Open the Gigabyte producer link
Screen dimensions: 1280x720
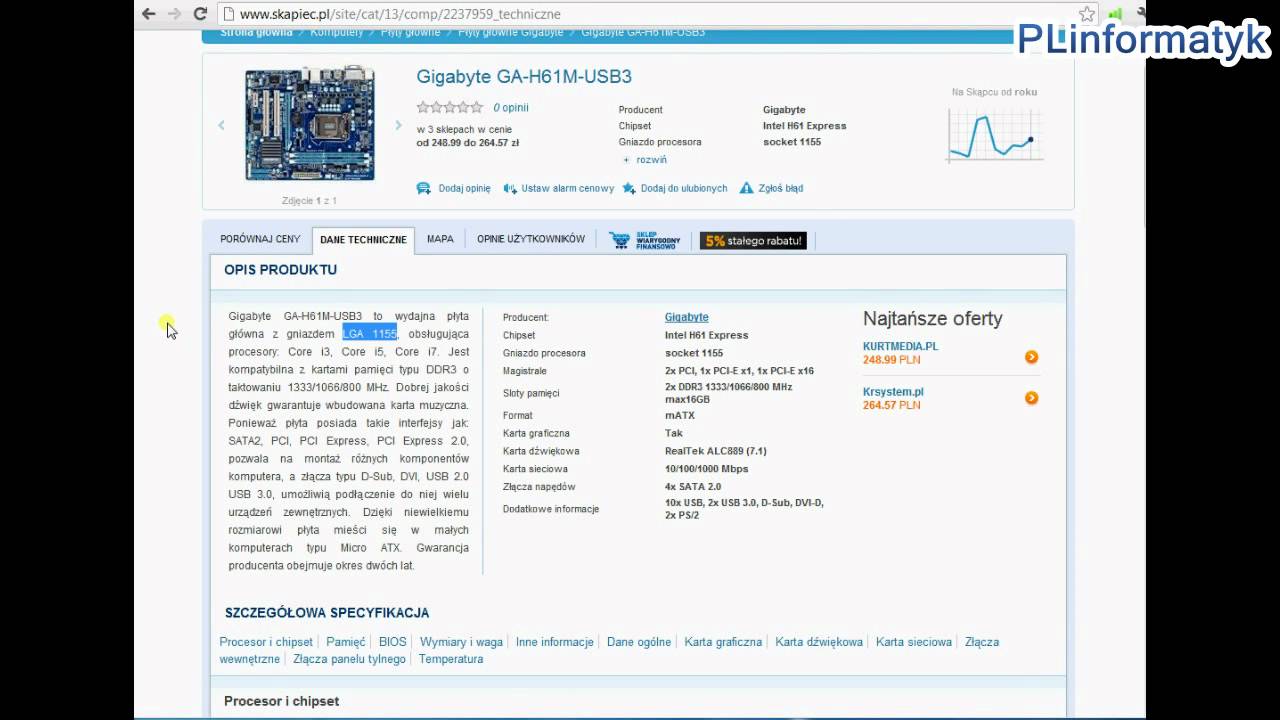coord(687,317)
